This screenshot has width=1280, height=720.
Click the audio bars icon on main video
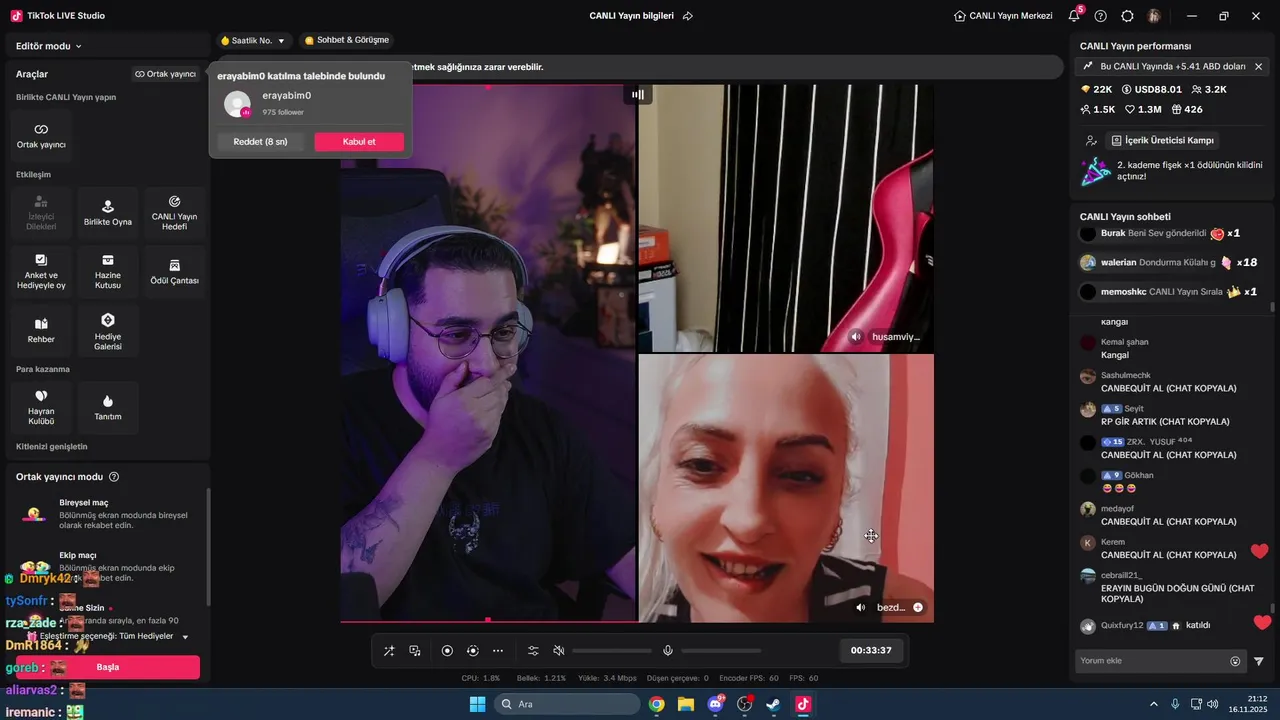coord(637,94)
